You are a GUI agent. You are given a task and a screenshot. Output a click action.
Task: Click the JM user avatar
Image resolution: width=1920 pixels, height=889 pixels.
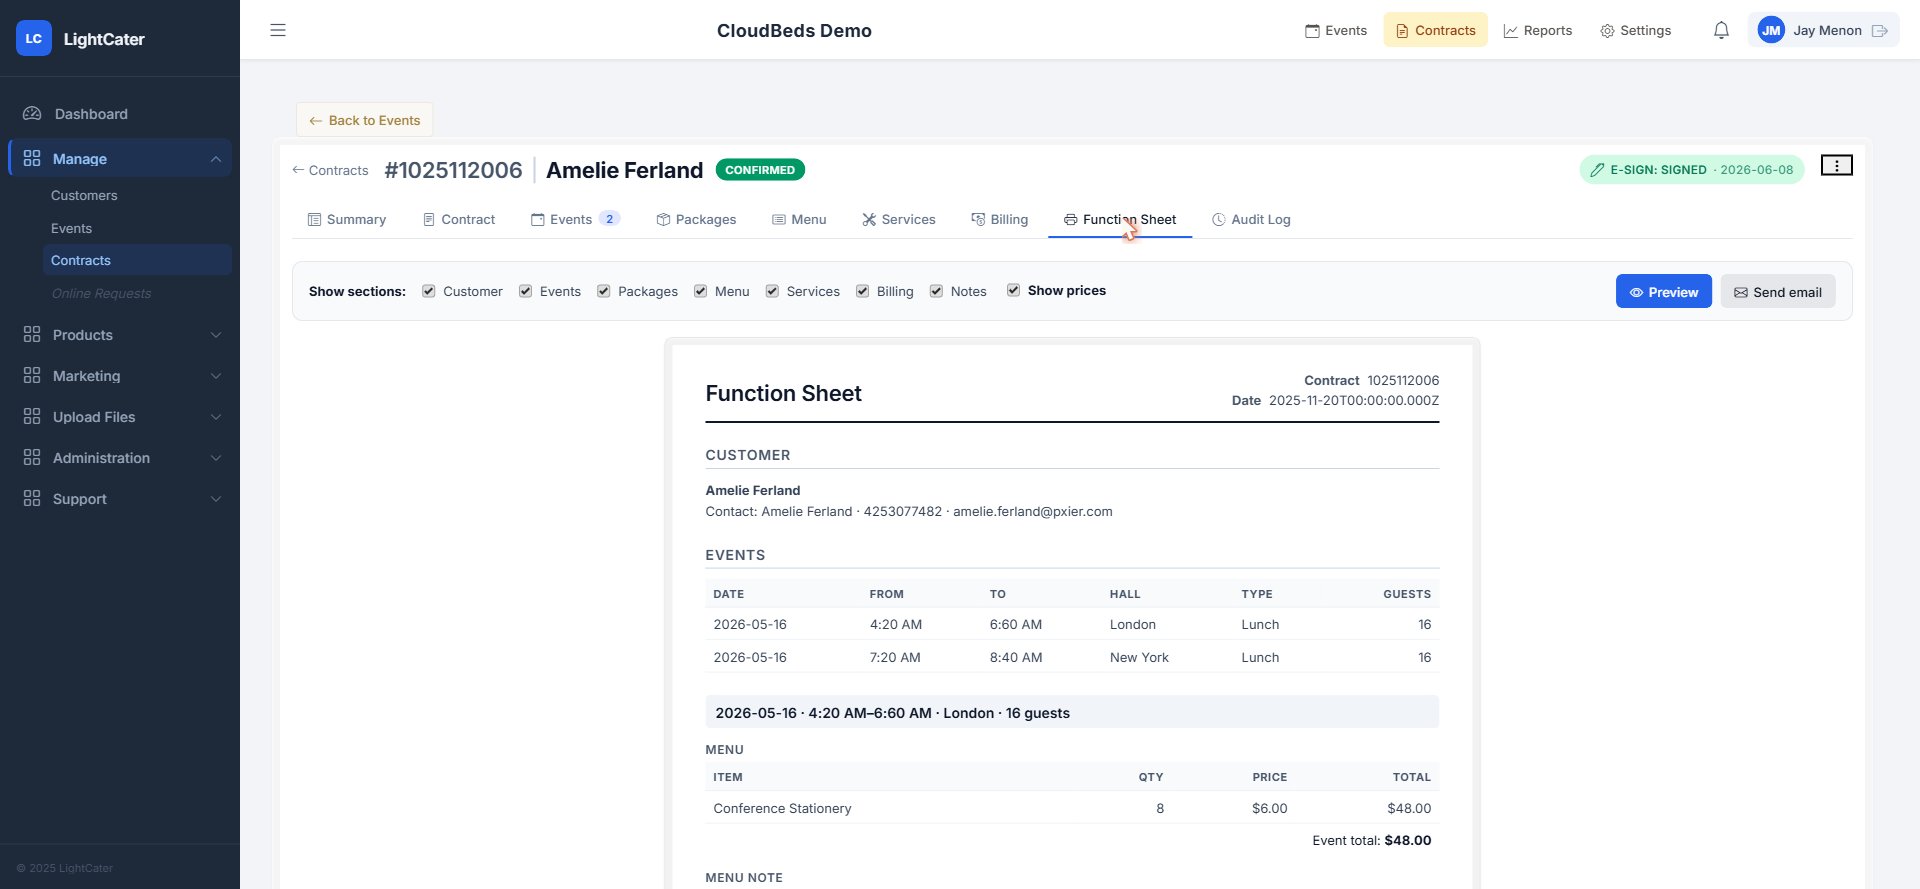click(1771, 30)
